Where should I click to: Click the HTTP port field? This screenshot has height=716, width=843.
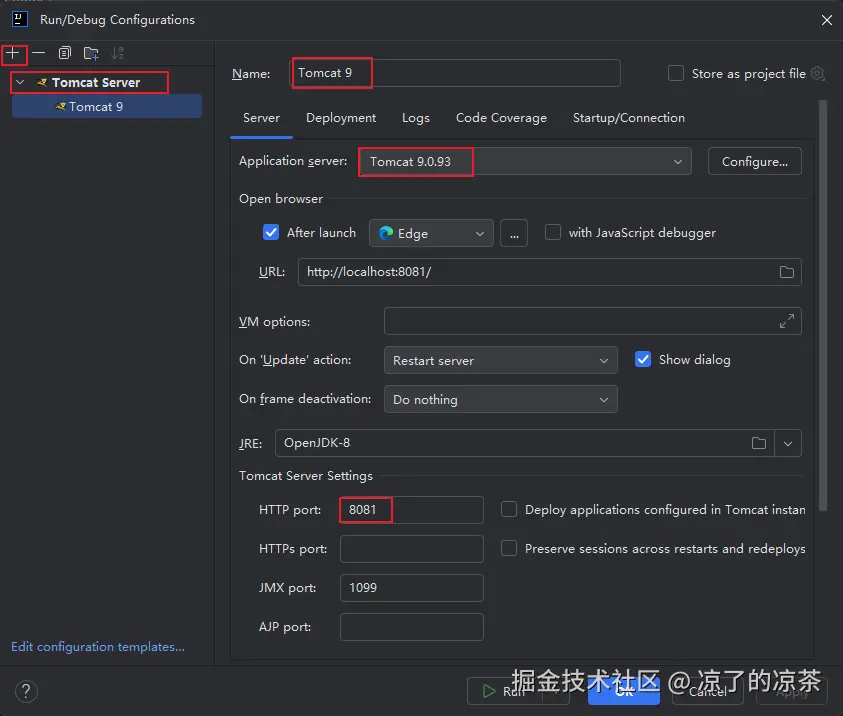coord(412,510)
